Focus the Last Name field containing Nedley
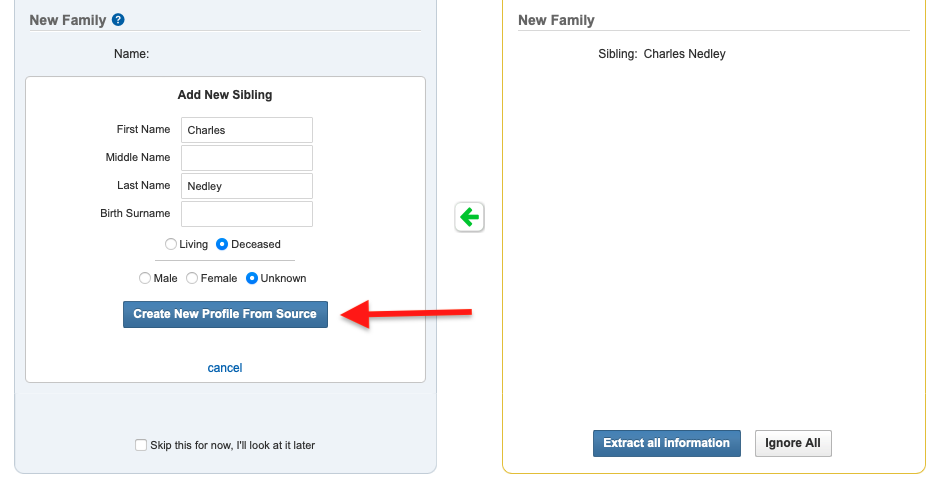The width and height of the screenshot is (938, 488). click(x=247, y=186)
